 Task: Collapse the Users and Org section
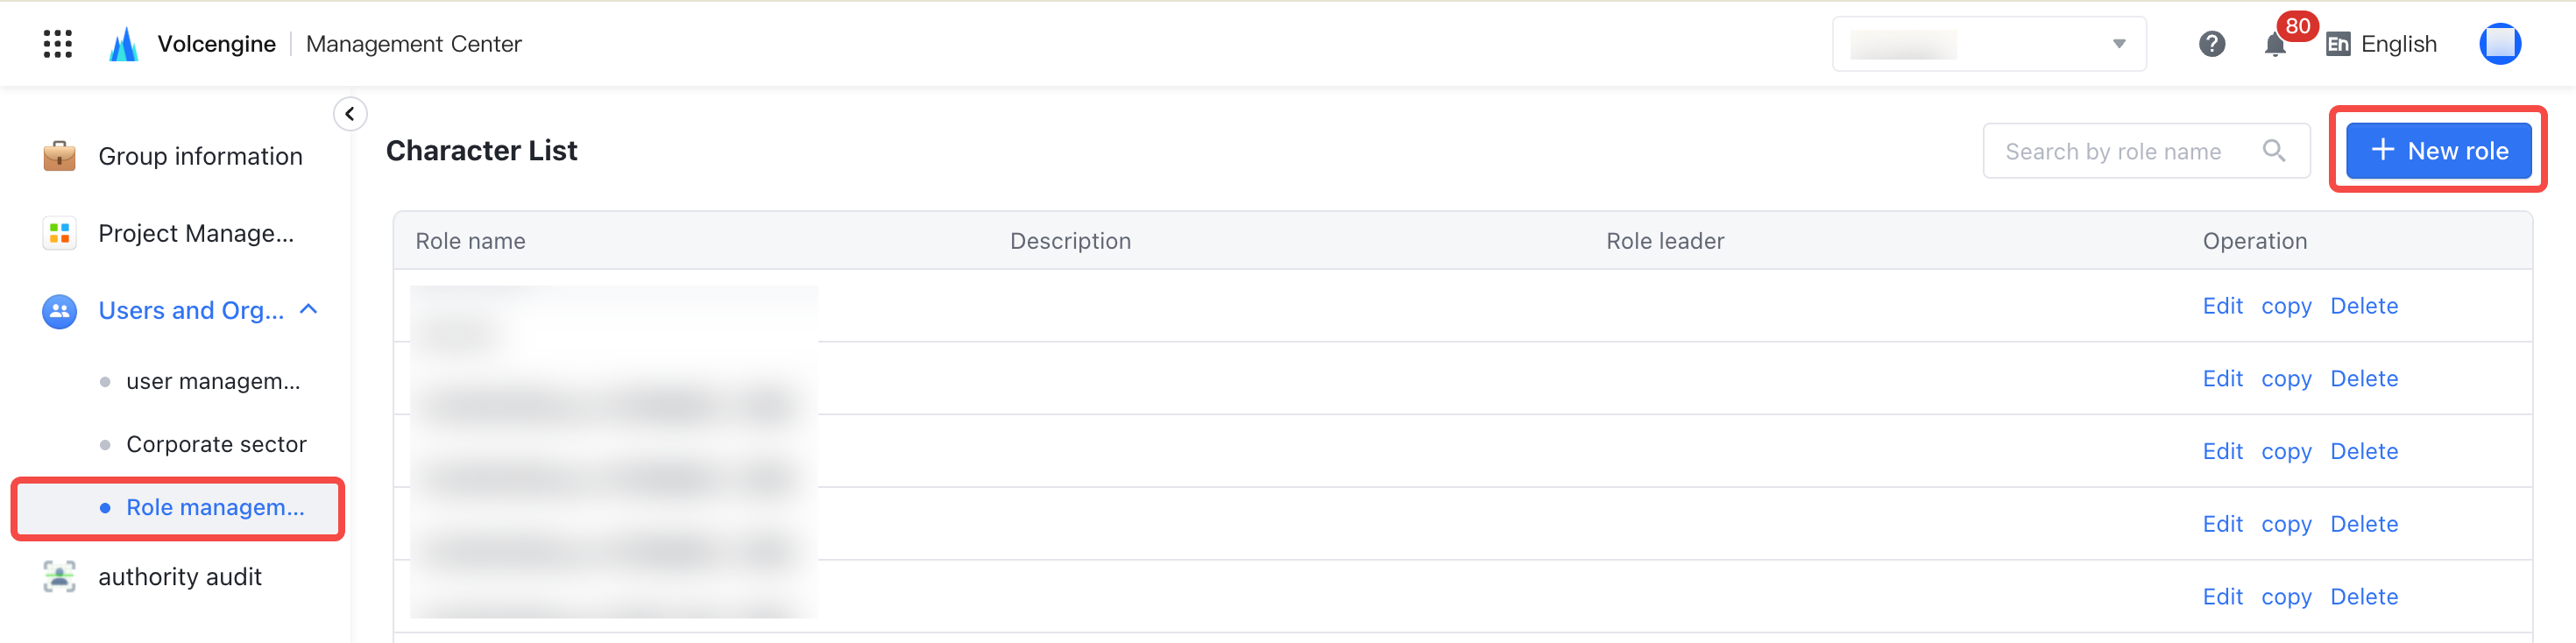coord(309,310)
